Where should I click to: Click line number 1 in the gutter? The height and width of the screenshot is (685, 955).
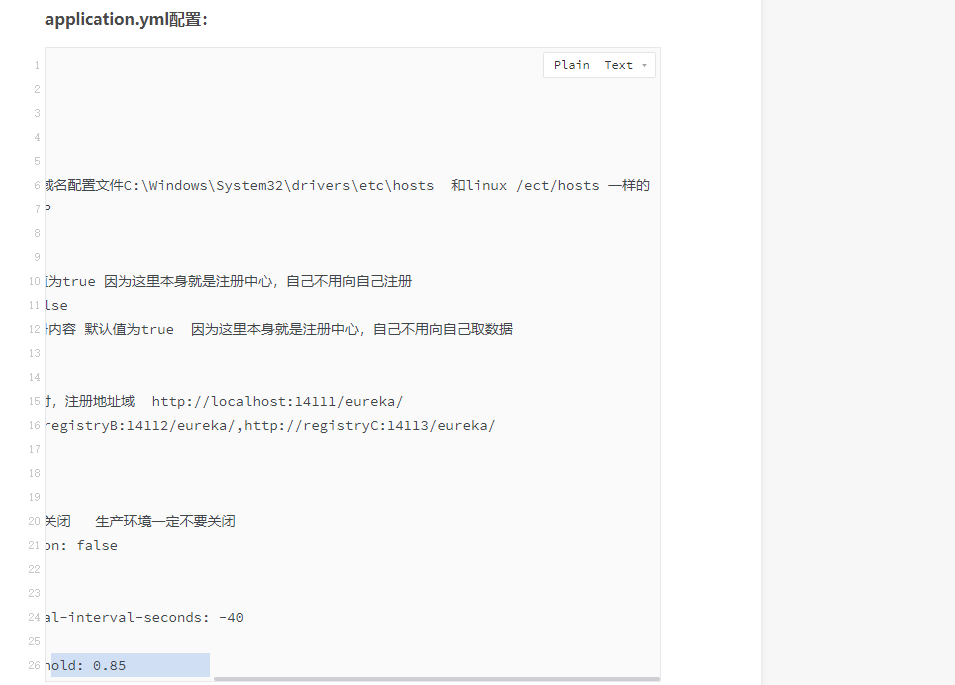coord(36,64)
